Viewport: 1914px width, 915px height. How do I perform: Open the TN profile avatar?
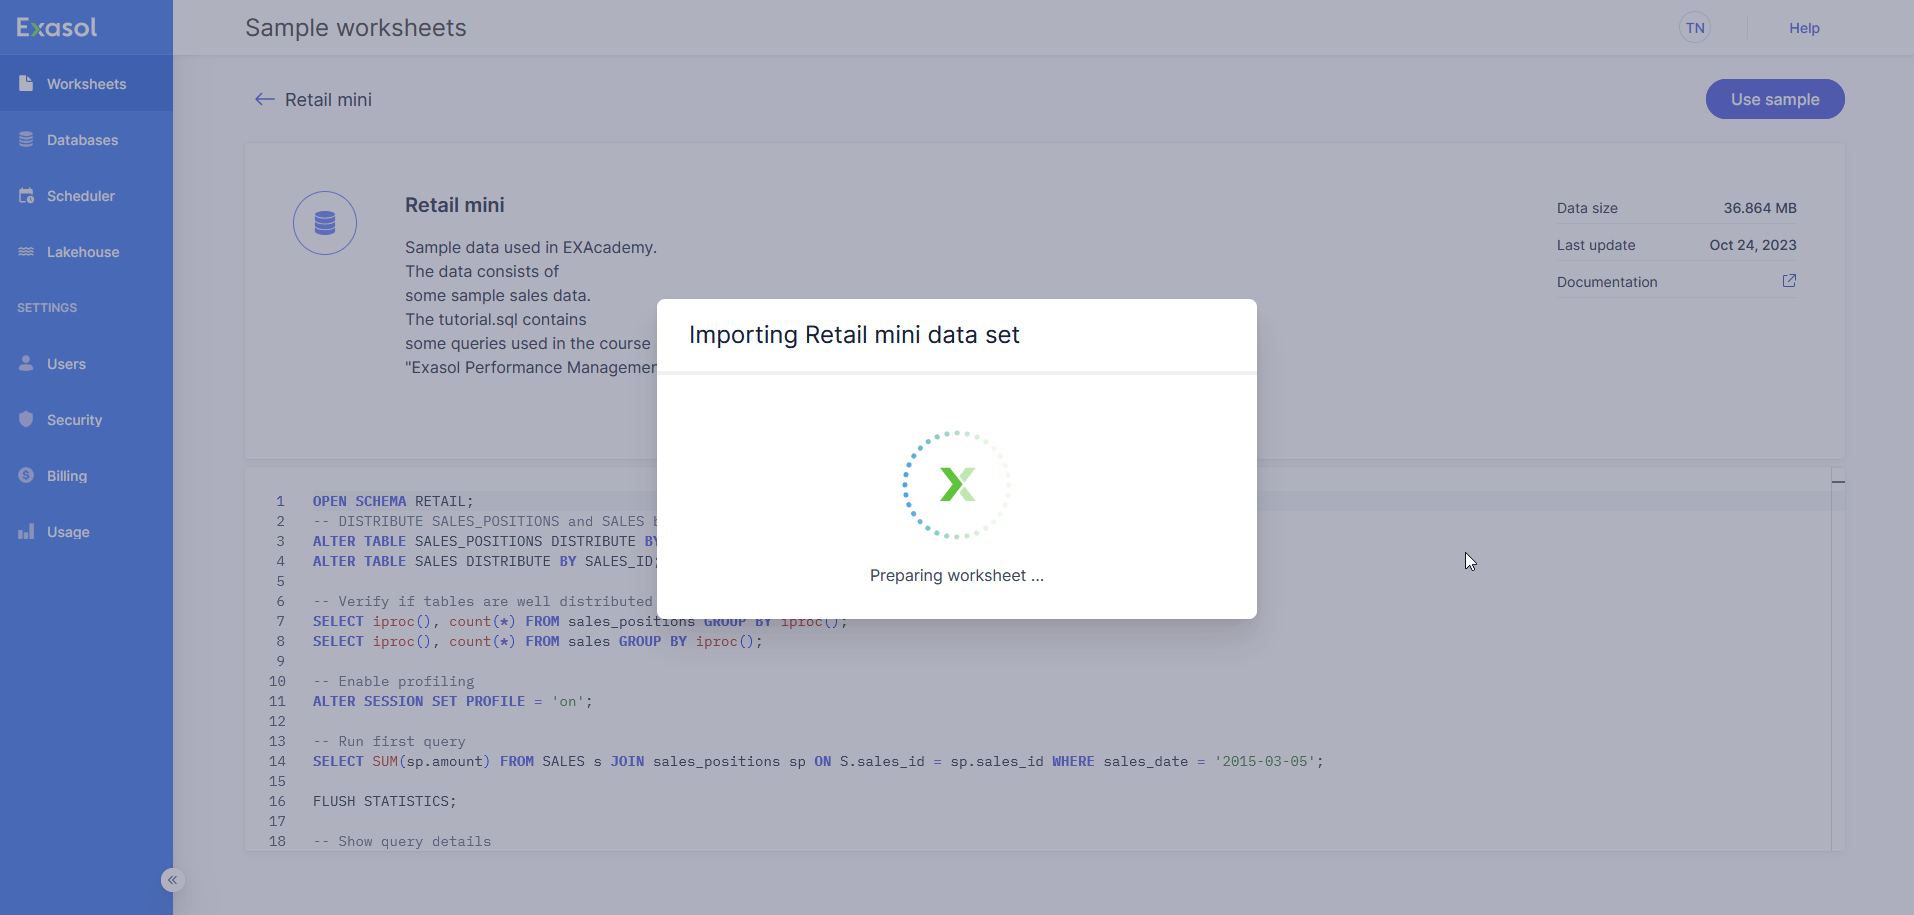point(1696,27)
